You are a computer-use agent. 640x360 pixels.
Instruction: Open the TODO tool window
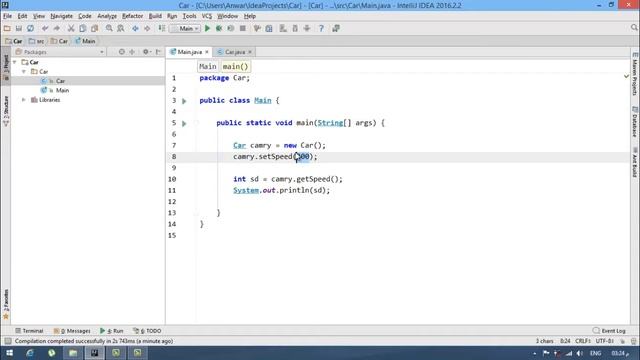(x=147, y=331)
